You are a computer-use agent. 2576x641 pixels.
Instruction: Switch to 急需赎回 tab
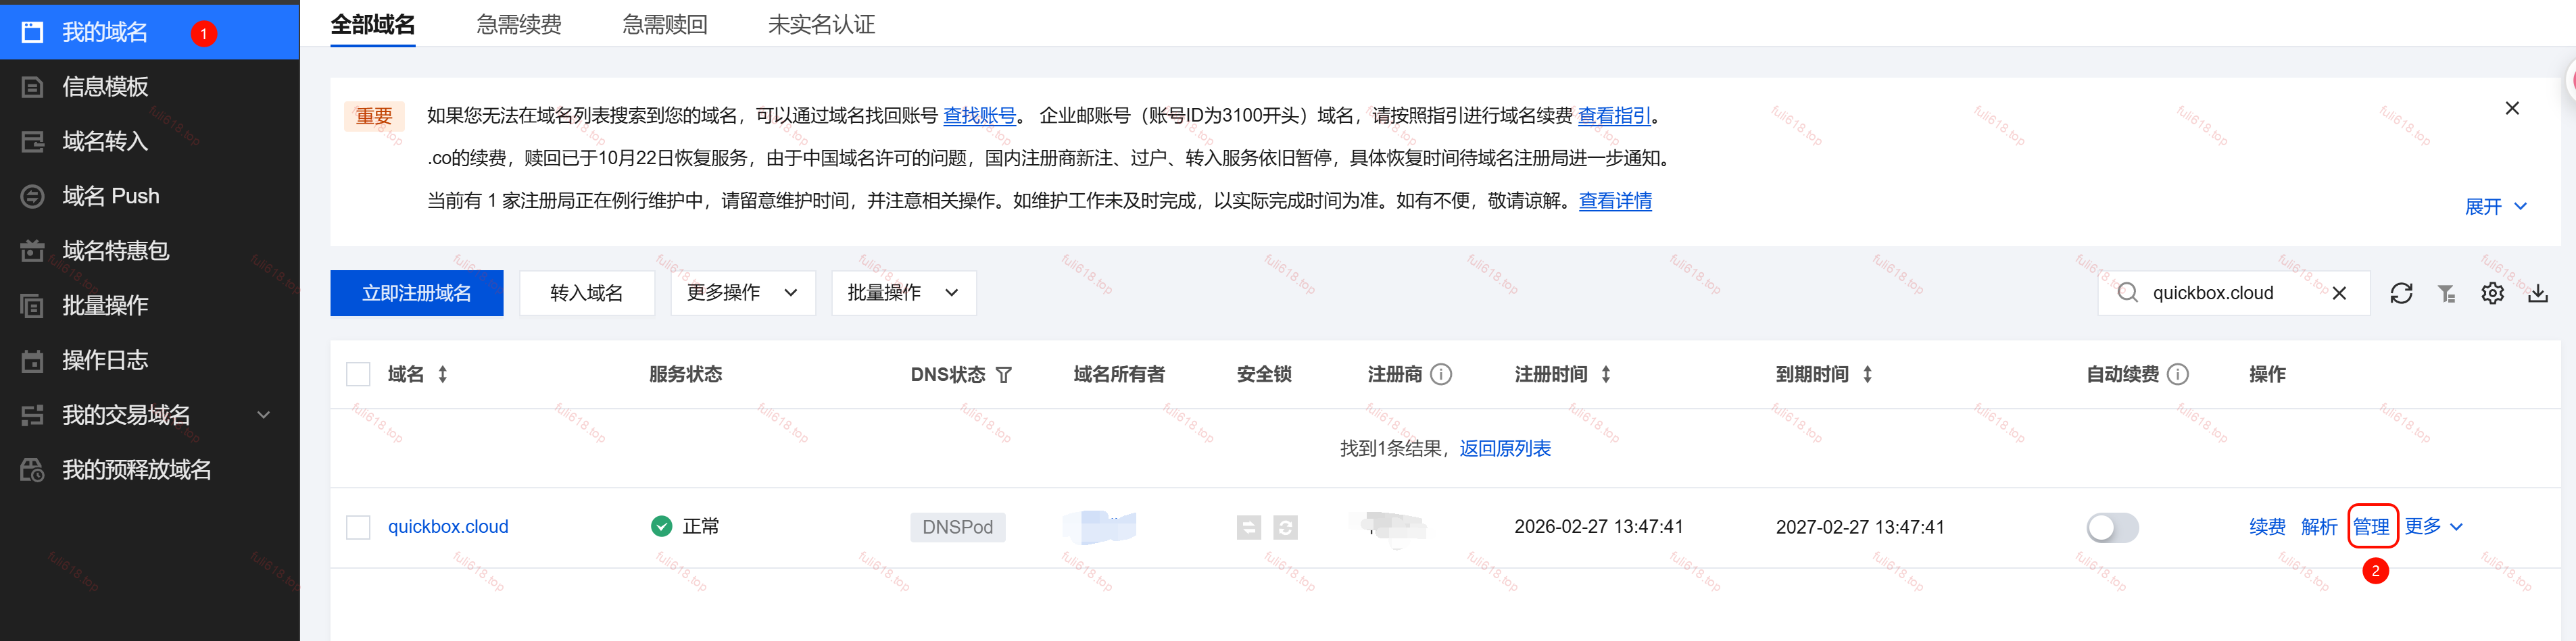point(665,24)
